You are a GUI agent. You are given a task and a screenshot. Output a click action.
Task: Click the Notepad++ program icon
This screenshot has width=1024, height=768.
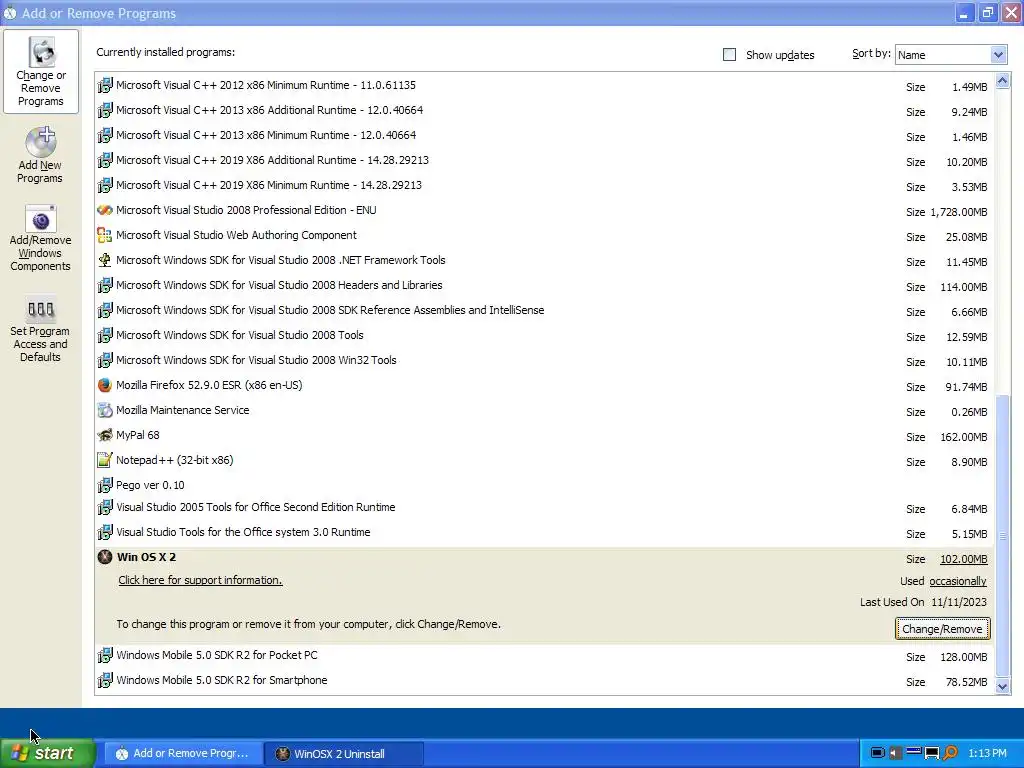coord(104,460)
